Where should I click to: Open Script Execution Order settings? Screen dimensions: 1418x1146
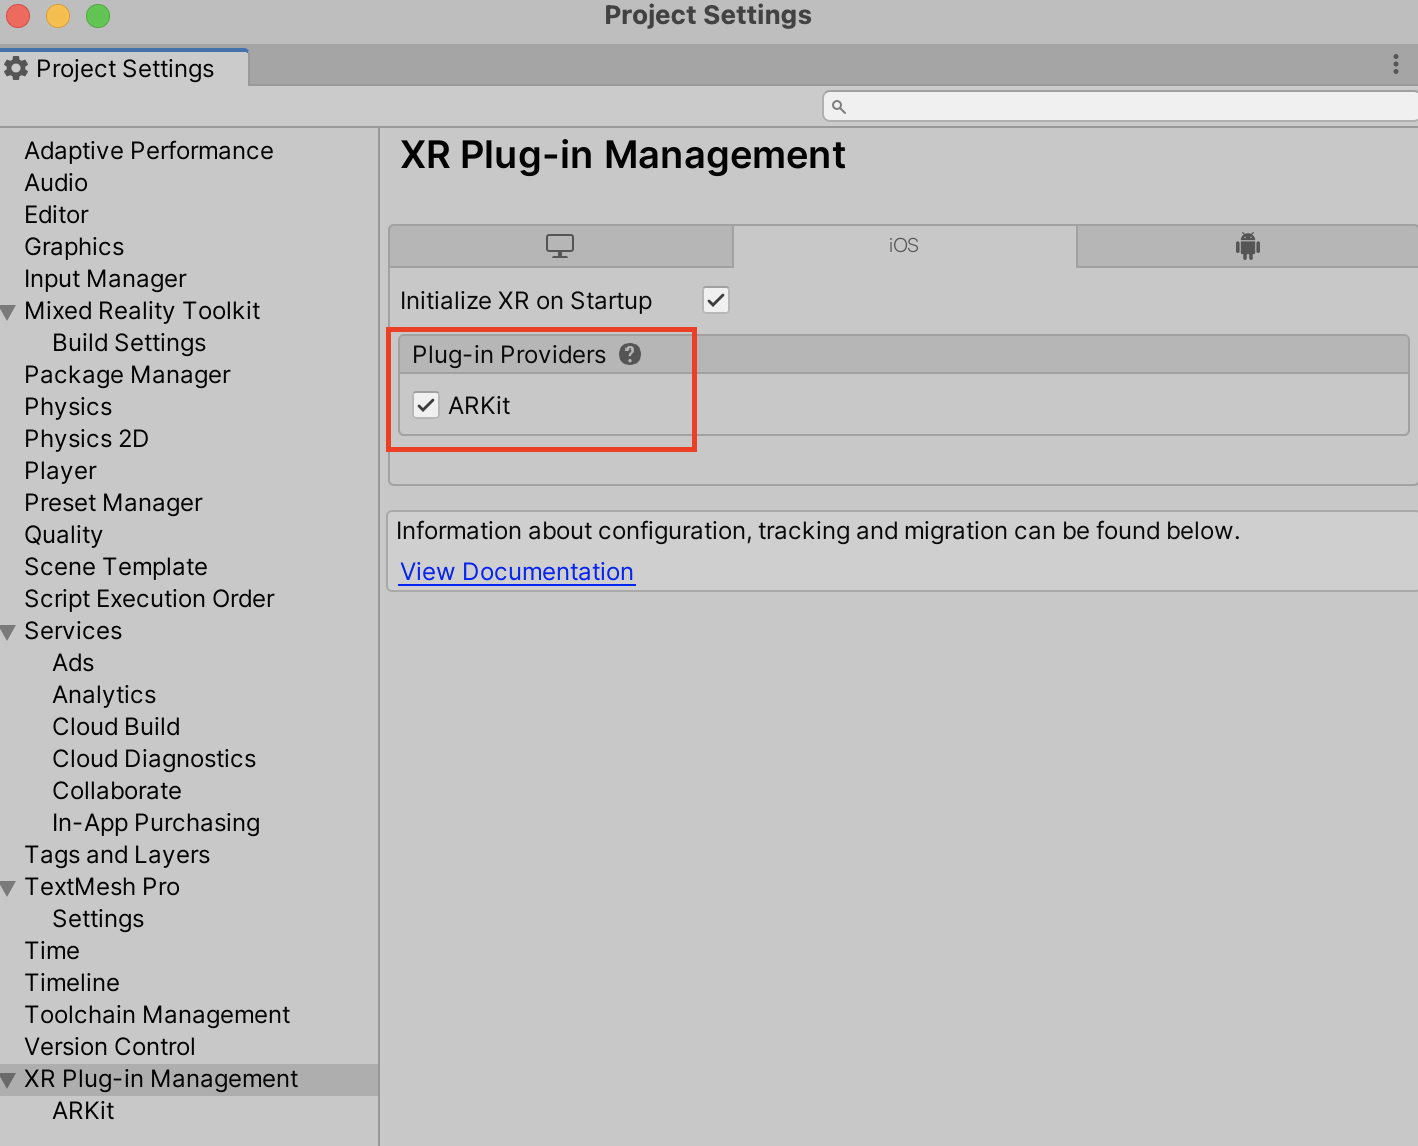click(x=149, y=599)
